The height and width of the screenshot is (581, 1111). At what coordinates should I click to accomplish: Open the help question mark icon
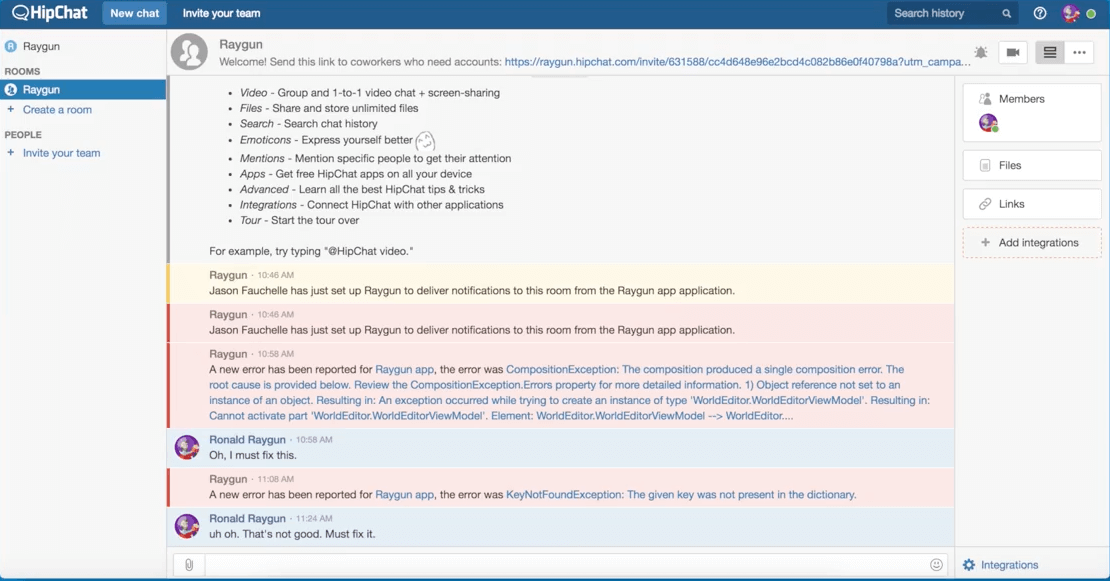[1039, 13]
